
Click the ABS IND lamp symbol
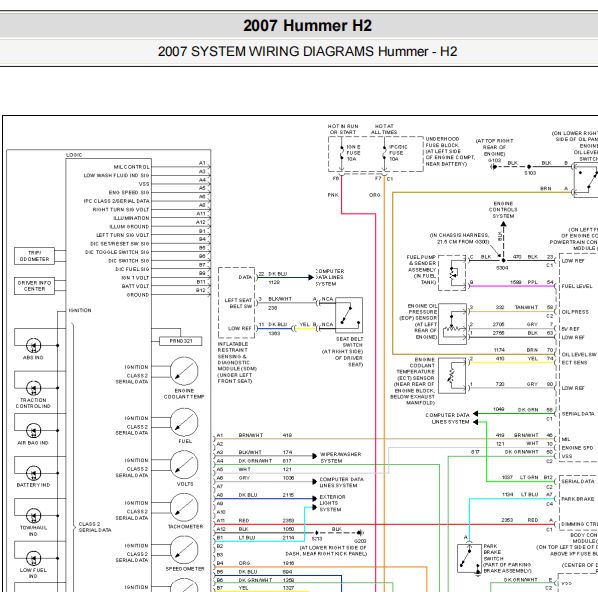pyautogui.click(x=33, y=346)
